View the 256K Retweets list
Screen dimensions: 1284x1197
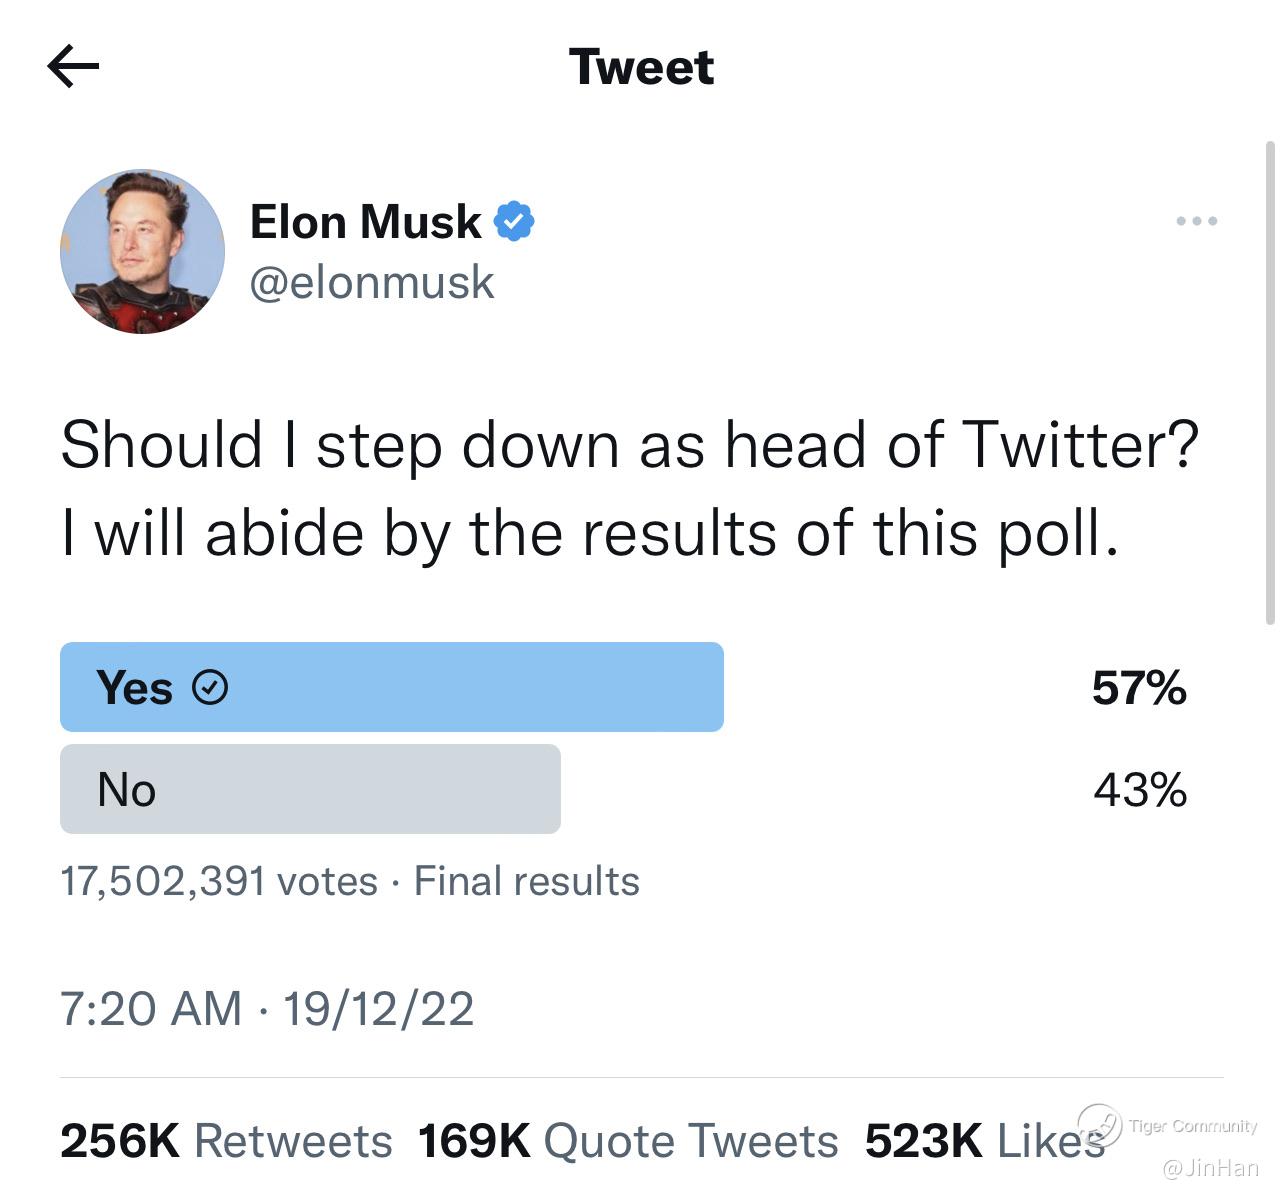pyautogui.click(x=227, y=1141)
